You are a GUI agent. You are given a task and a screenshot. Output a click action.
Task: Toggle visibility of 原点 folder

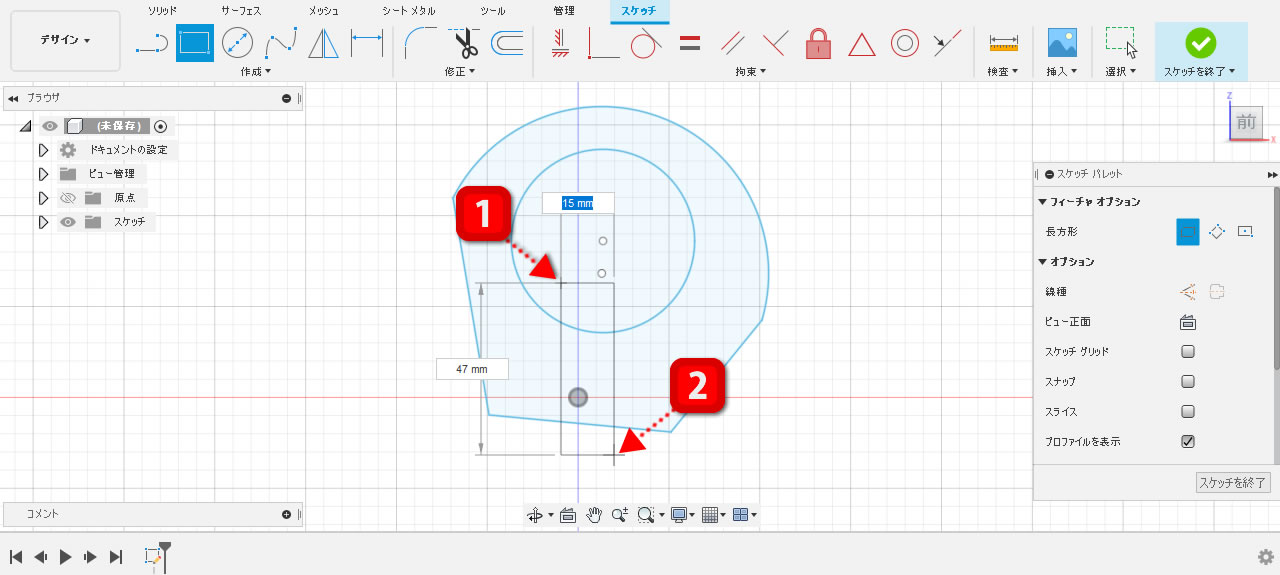pos(68,198)
